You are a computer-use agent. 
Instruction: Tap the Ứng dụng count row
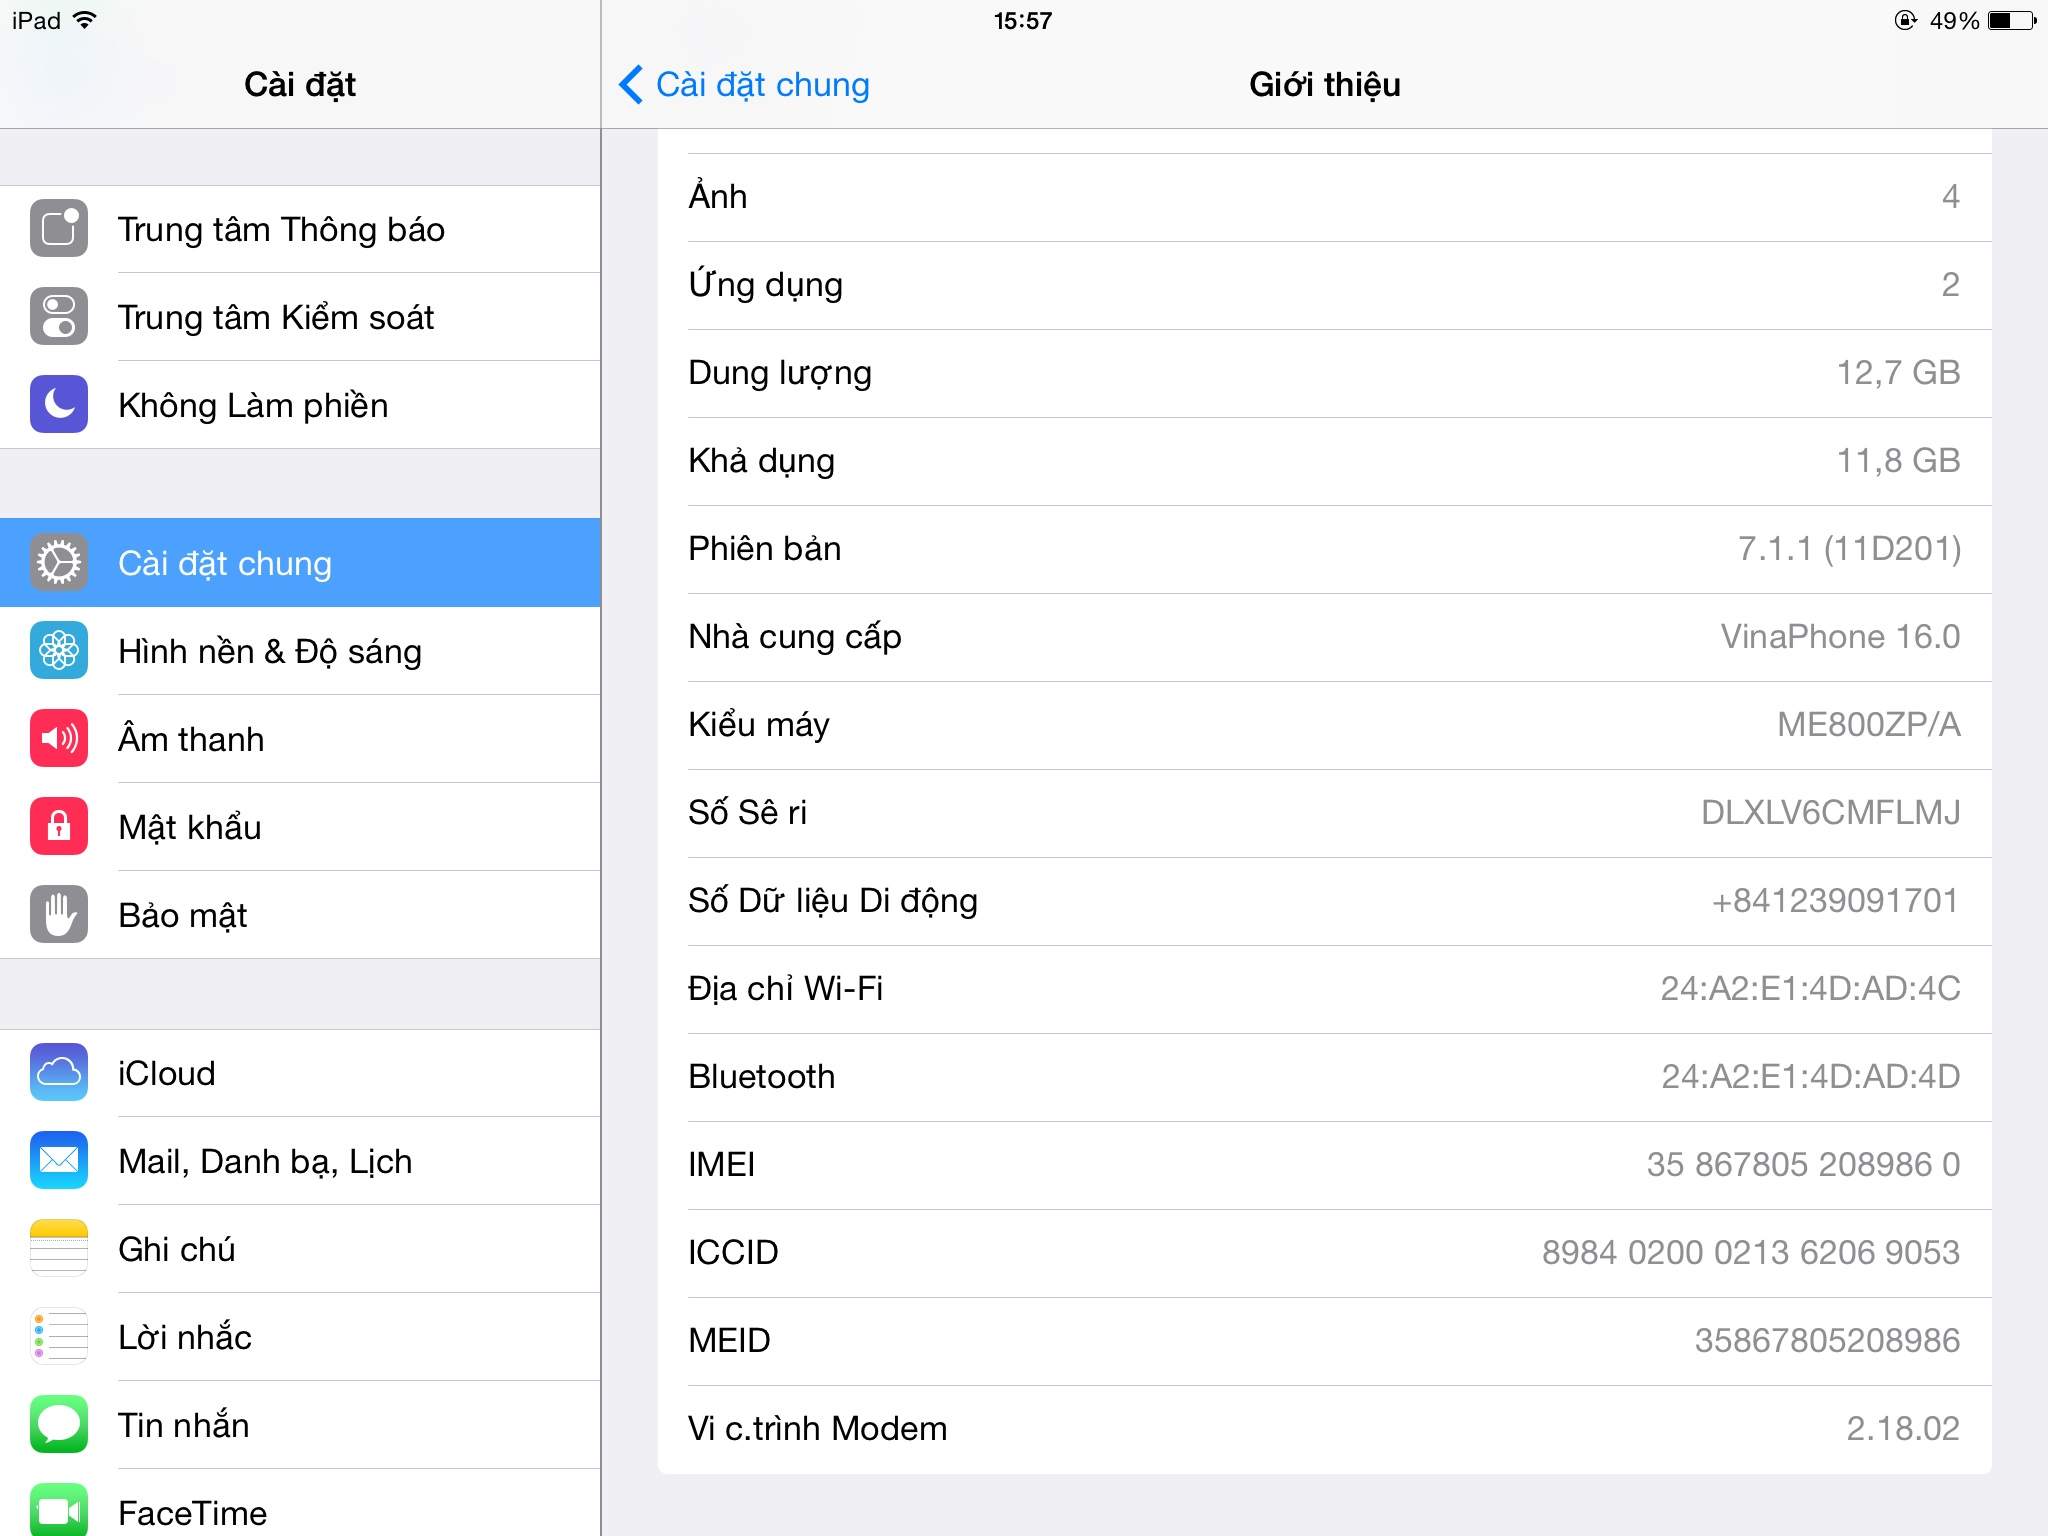coord(1324,285)
